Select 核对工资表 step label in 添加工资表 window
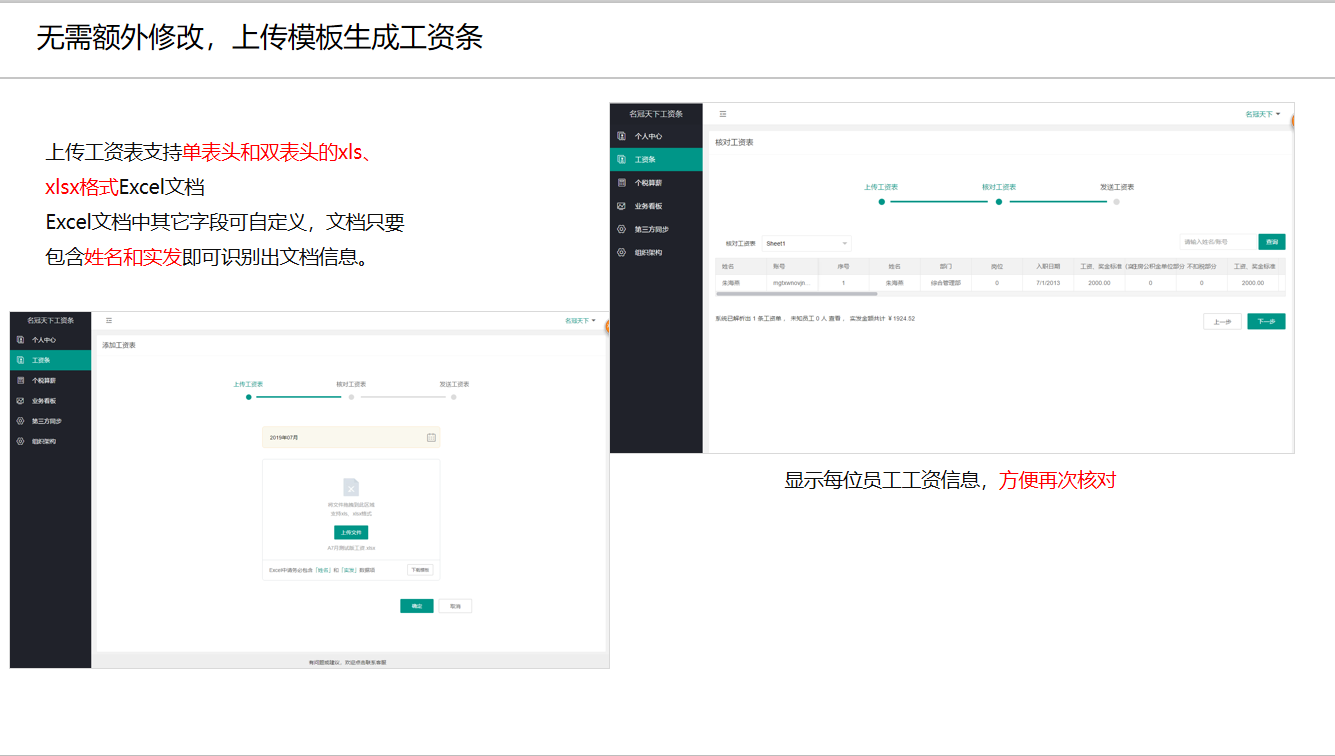1335x756 pixels. pyautogui.click(x=351, y=384)
